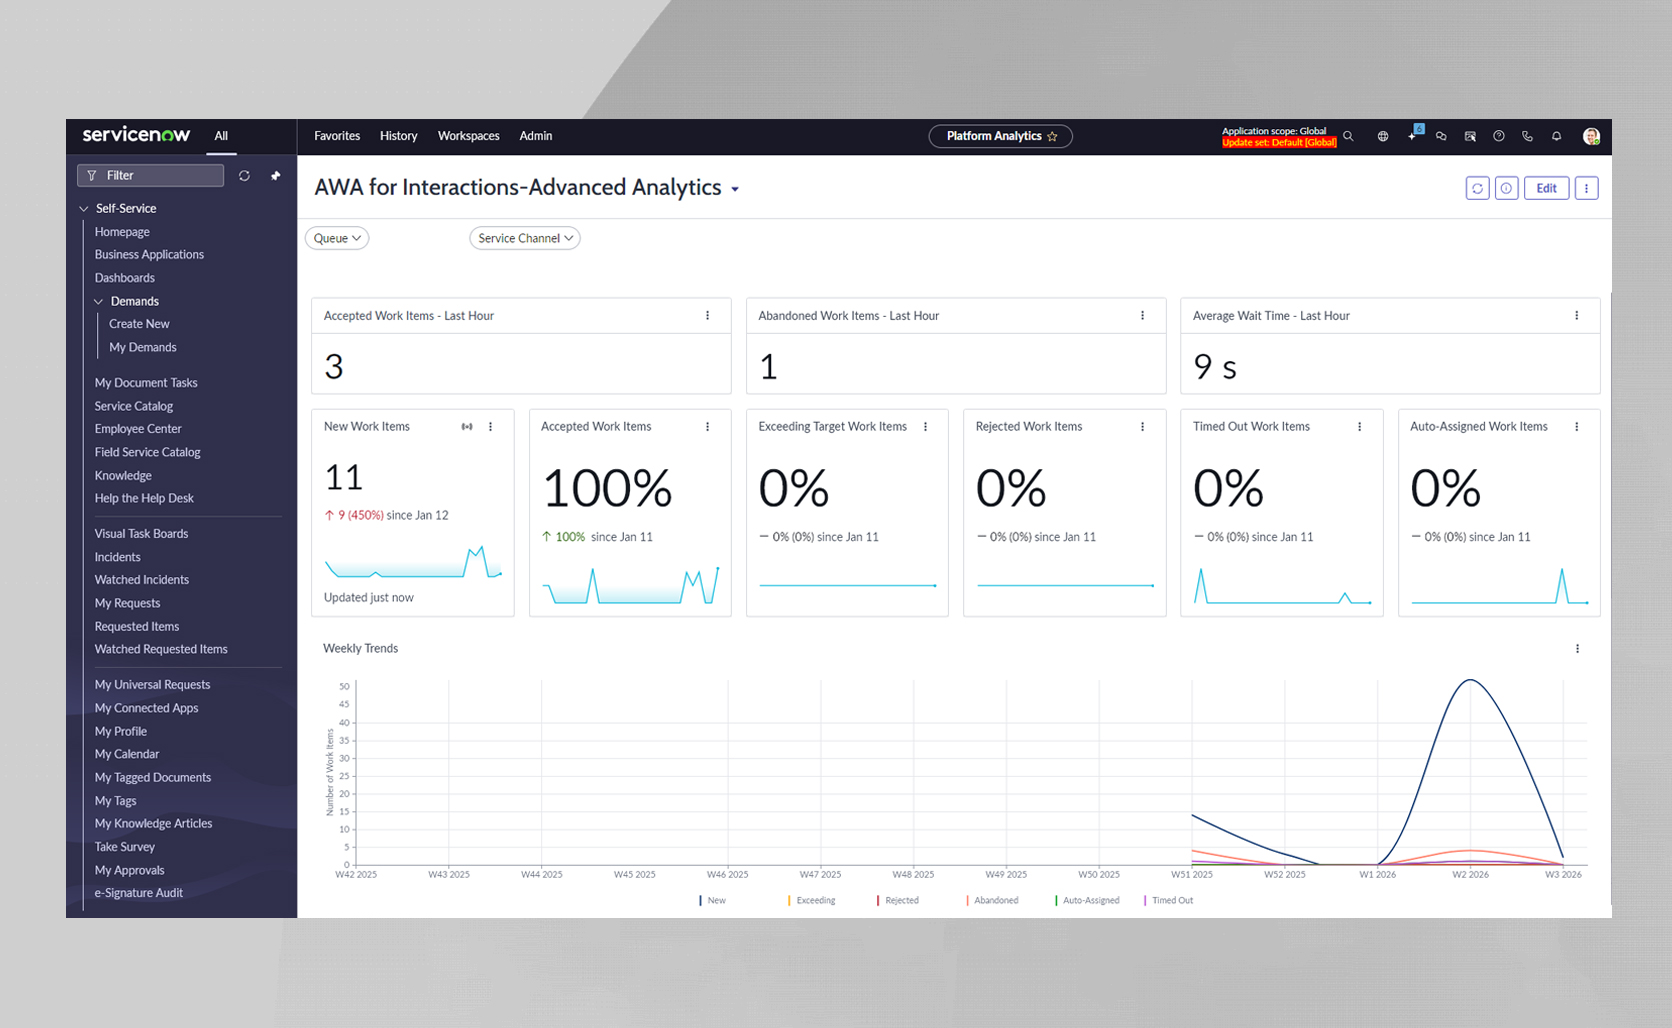Open the chat bubbles icon in header
The height and width of the screenshot is (1028, 1672).
(x=1441, y=136)
